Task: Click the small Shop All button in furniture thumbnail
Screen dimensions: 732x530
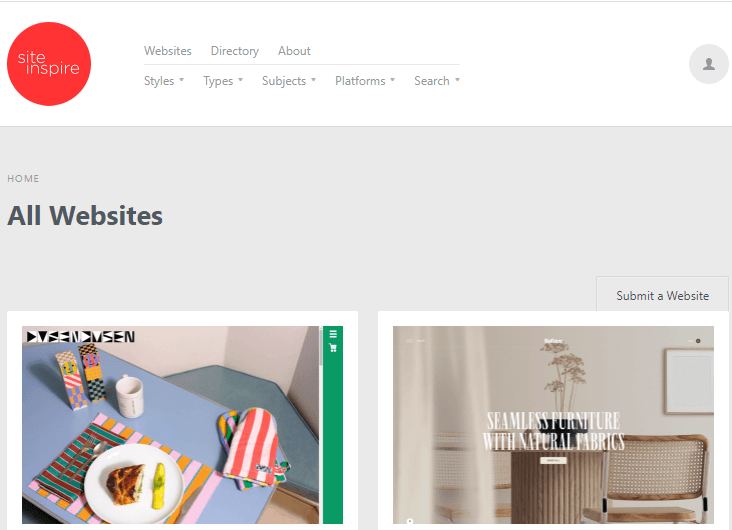Action: 553,460
